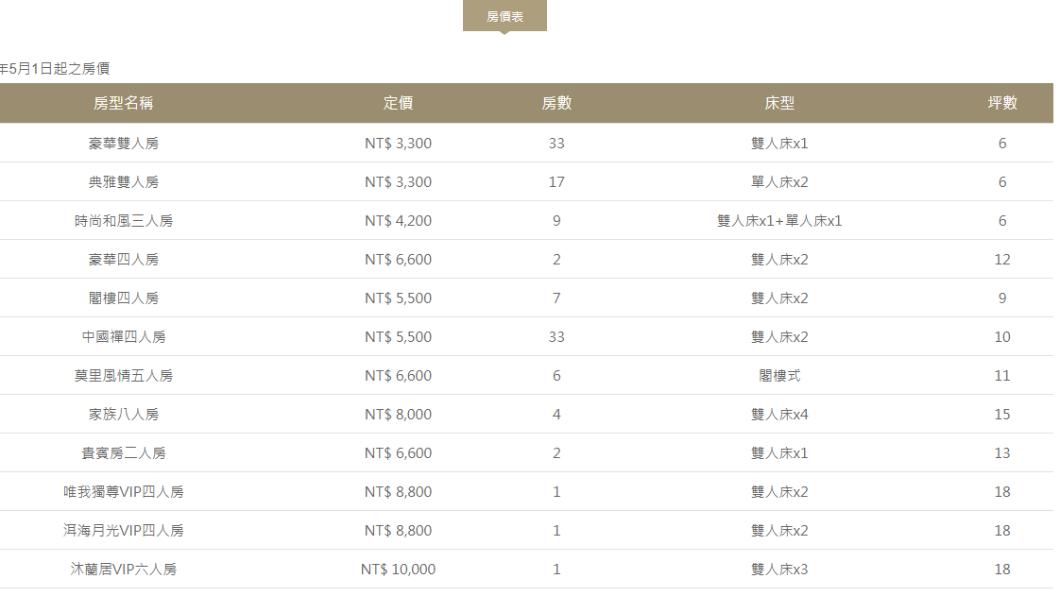Click price of 豪華雙人房 row

pos(398,143)
